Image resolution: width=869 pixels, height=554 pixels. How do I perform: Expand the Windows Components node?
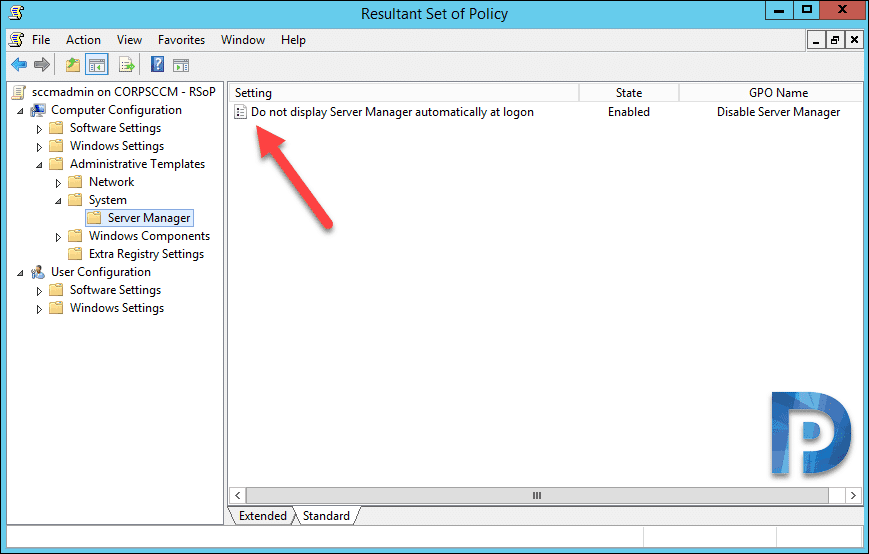pyautogui.click(x=58, y=237)
